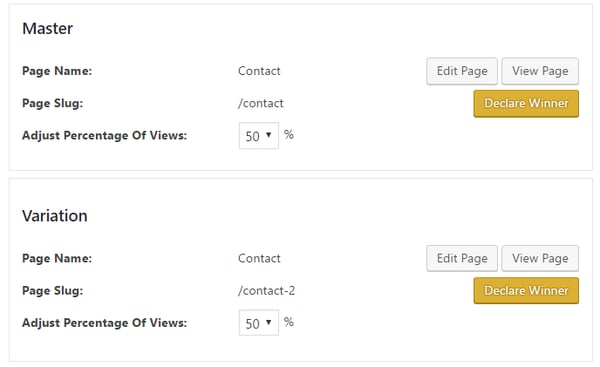Declare the Variation page as winner
600x367 pixels.
[x=526, y=291]
